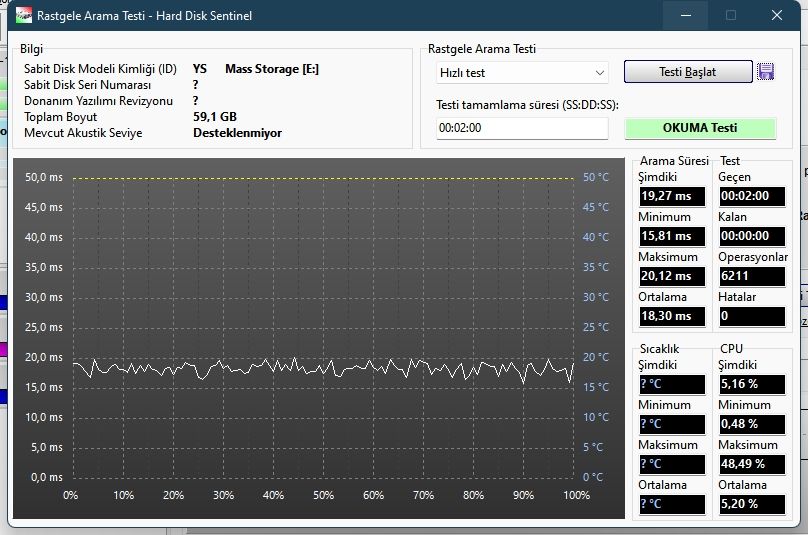Click the maximum seek time 20,12 ms
Viewport: 808px width, 535px height.
coord(671,276)
